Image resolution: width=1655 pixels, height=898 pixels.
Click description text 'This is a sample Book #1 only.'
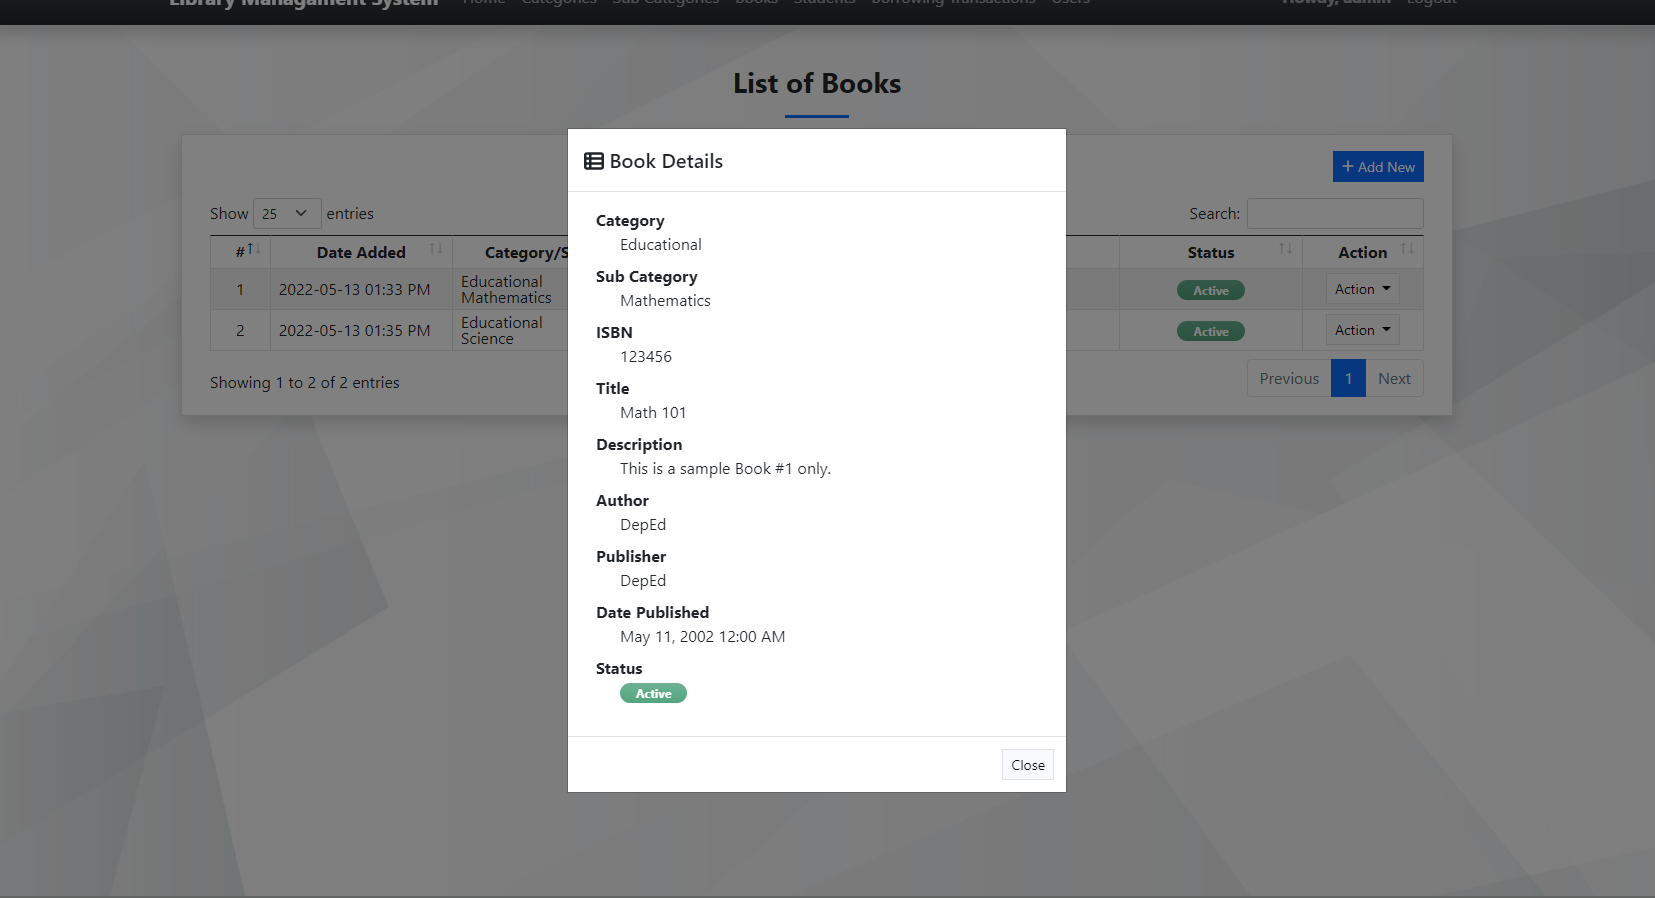(725, 468)
